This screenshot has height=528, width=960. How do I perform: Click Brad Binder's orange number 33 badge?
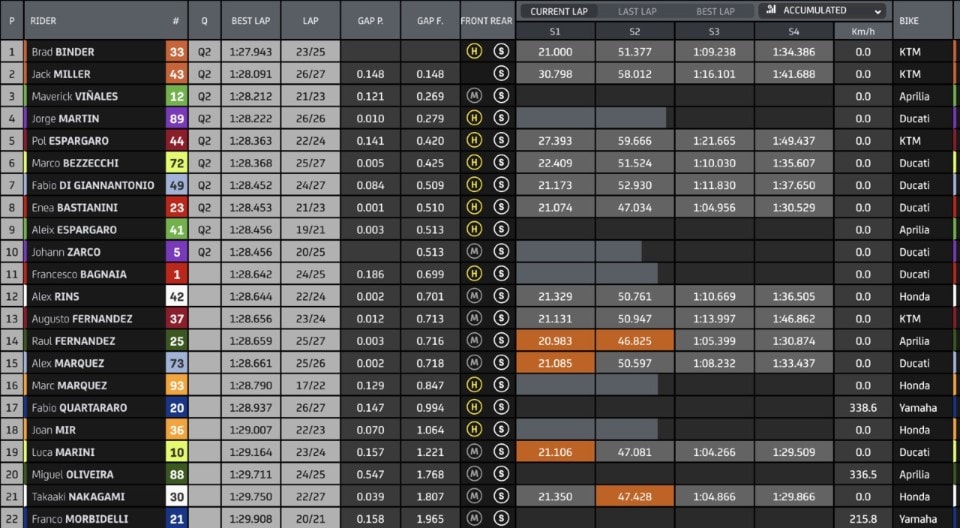point(176,52)
